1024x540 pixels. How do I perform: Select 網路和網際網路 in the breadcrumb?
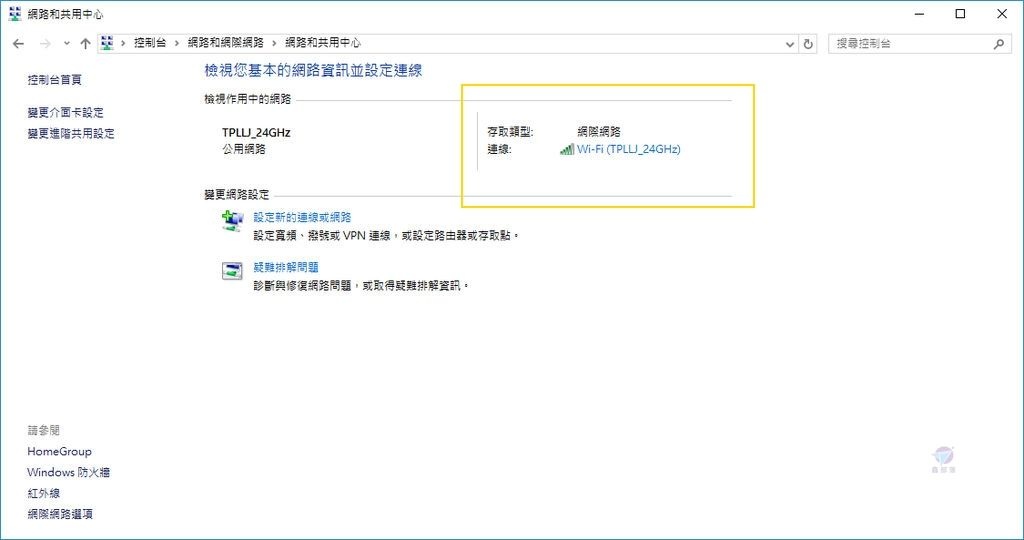(226, 43)
